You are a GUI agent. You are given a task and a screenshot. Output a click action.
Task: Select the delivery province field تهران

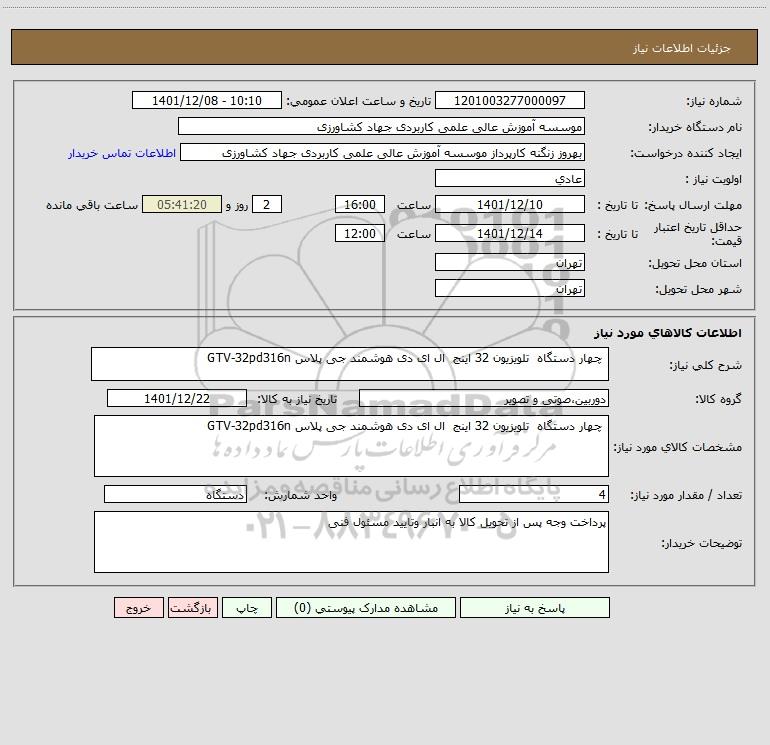pos(510,262)
